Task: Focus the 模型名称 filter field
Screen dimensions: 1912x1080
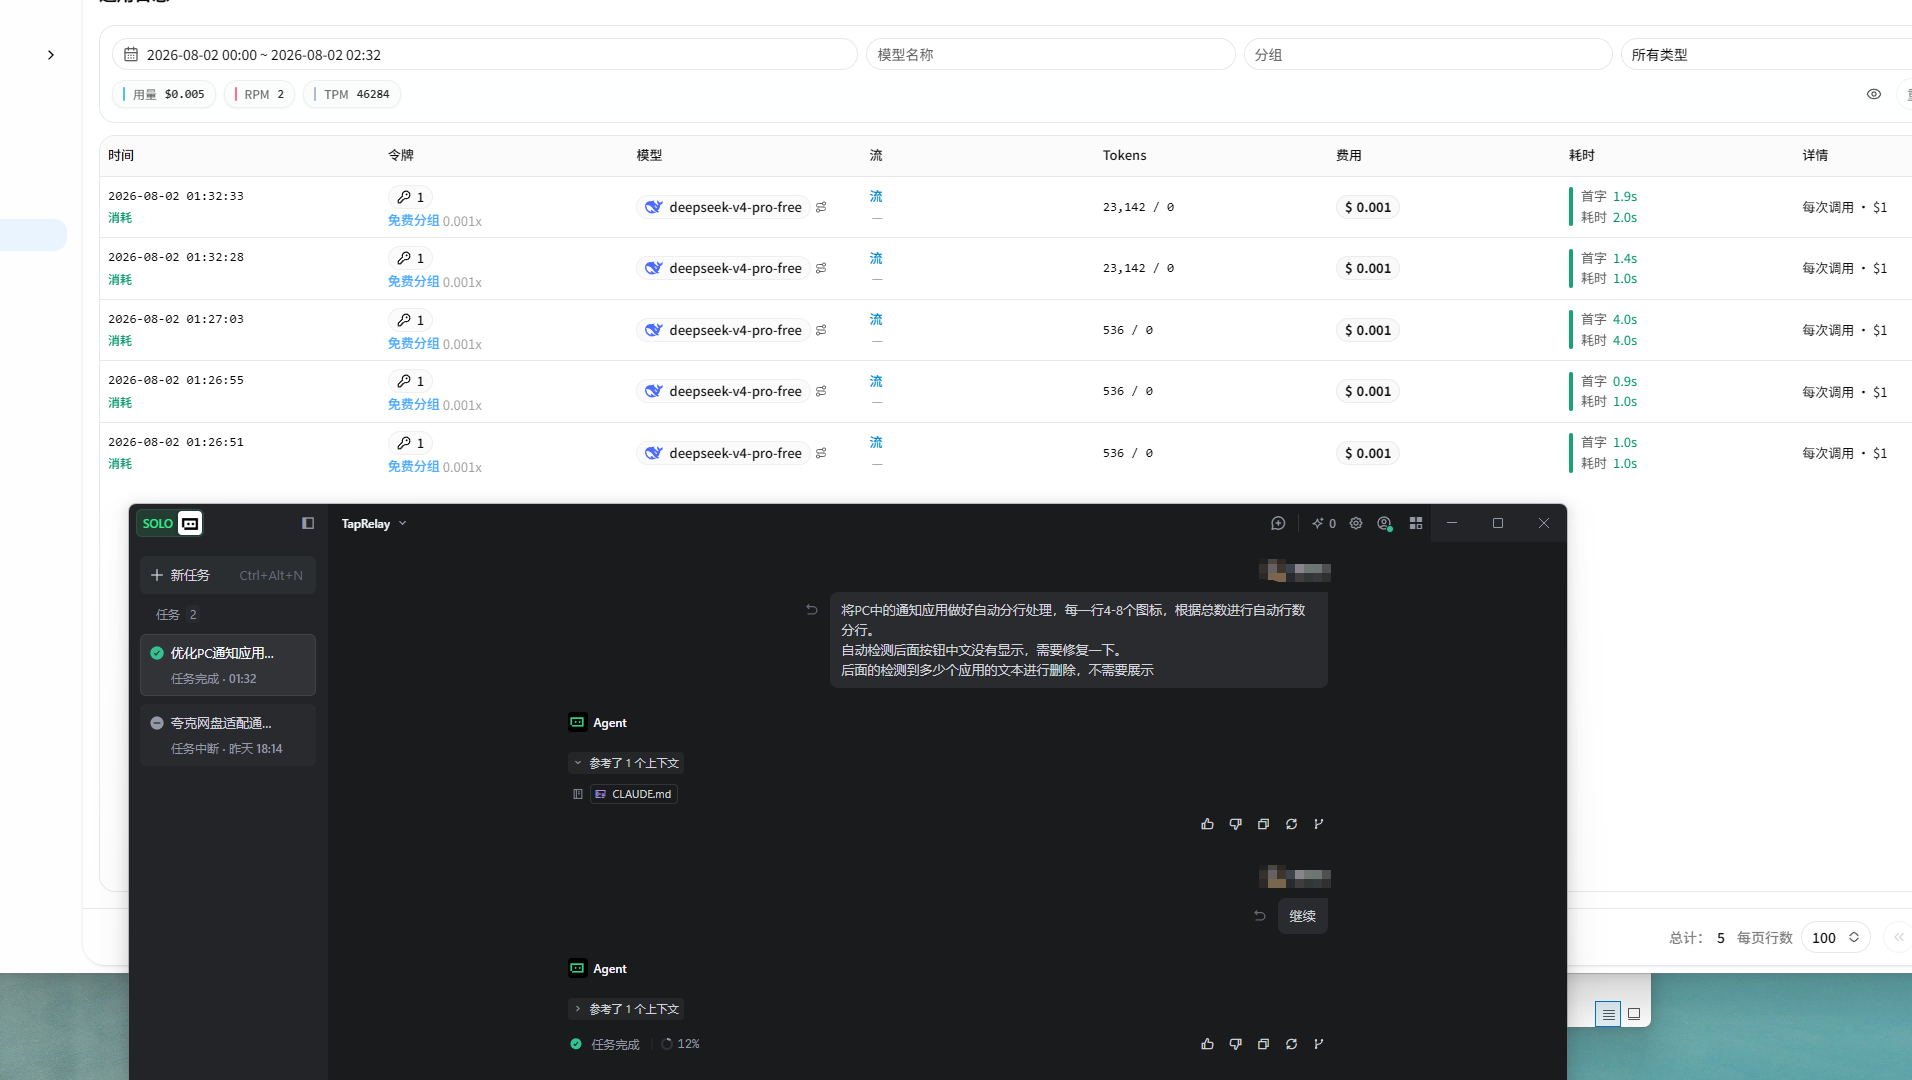Action: point(1050,55)
